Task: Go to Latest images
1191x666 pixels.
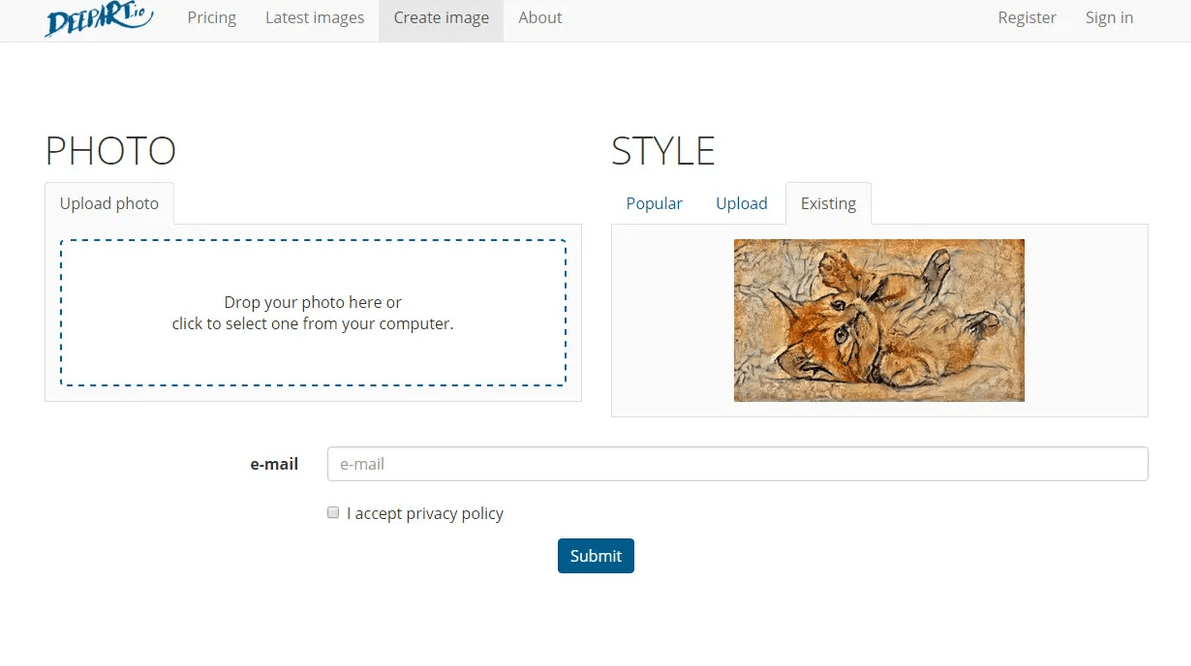Action: (x=314, y=17)
